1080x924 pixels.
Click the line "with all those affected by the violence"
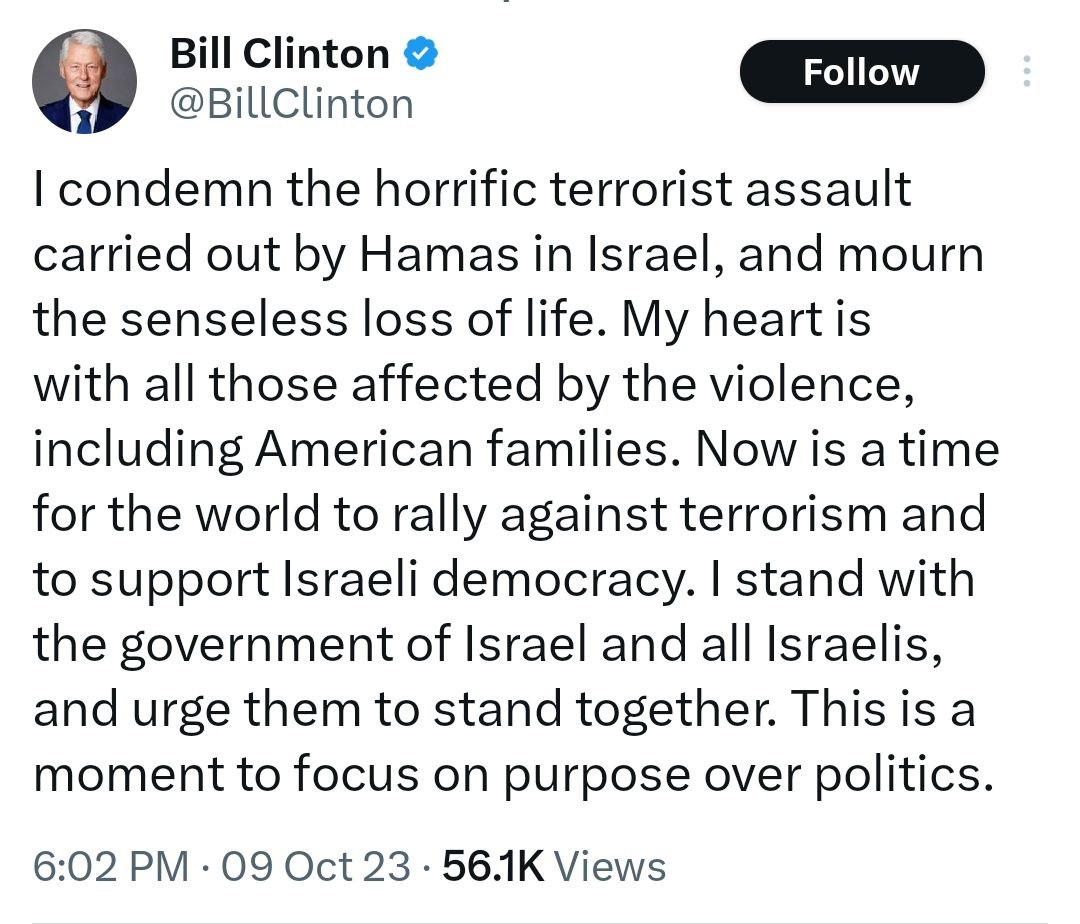click(472, 385)
